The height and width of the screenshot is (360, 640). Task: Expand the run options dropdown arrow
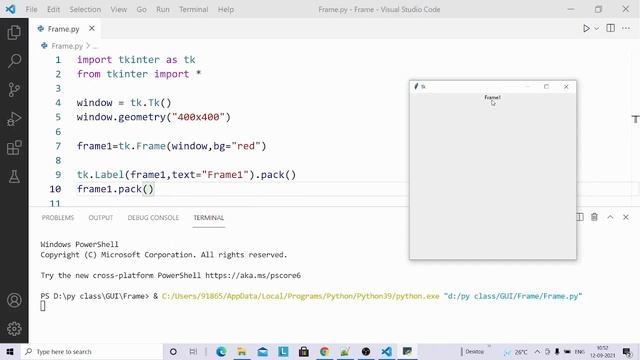[596, 29]
